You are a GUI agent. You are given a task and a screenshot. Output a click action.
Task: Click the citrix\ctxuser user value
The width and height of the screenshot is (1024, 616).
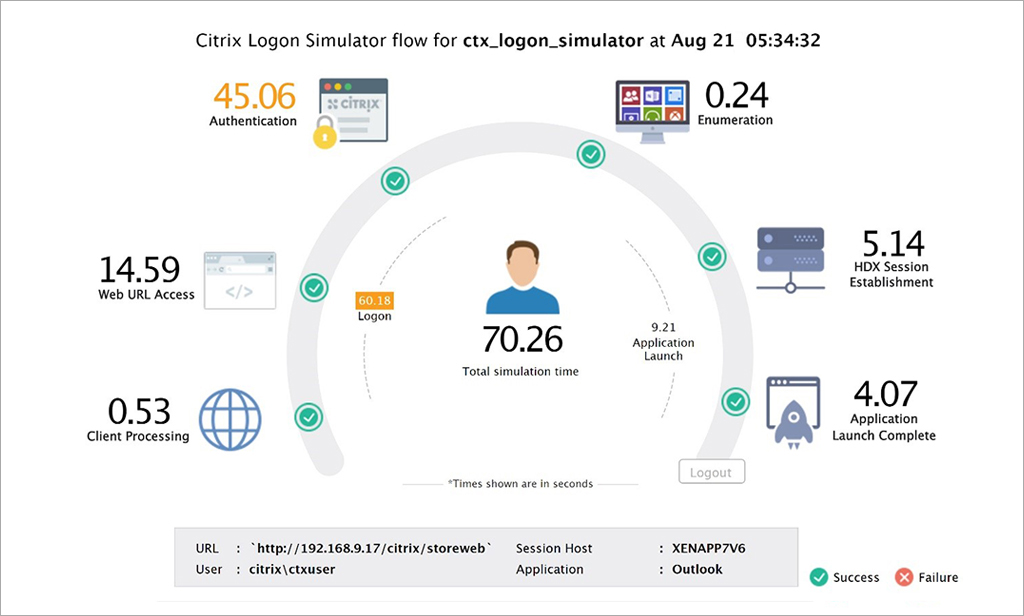pyautogui.click(x=292, y=569)
